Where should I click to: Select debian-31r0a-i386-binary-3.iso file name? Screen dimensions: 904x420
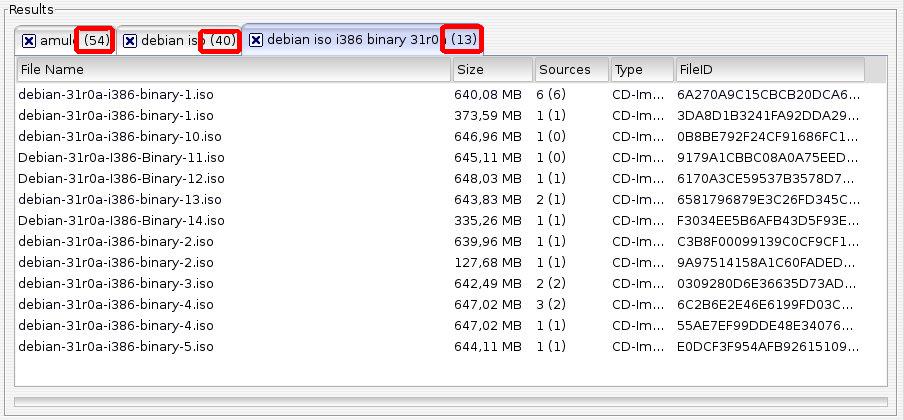click(116, 284)
